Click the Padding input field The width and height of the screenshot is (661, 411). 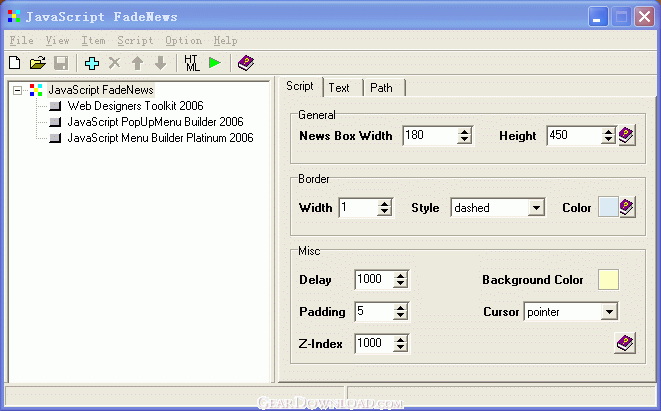(374, 312)
